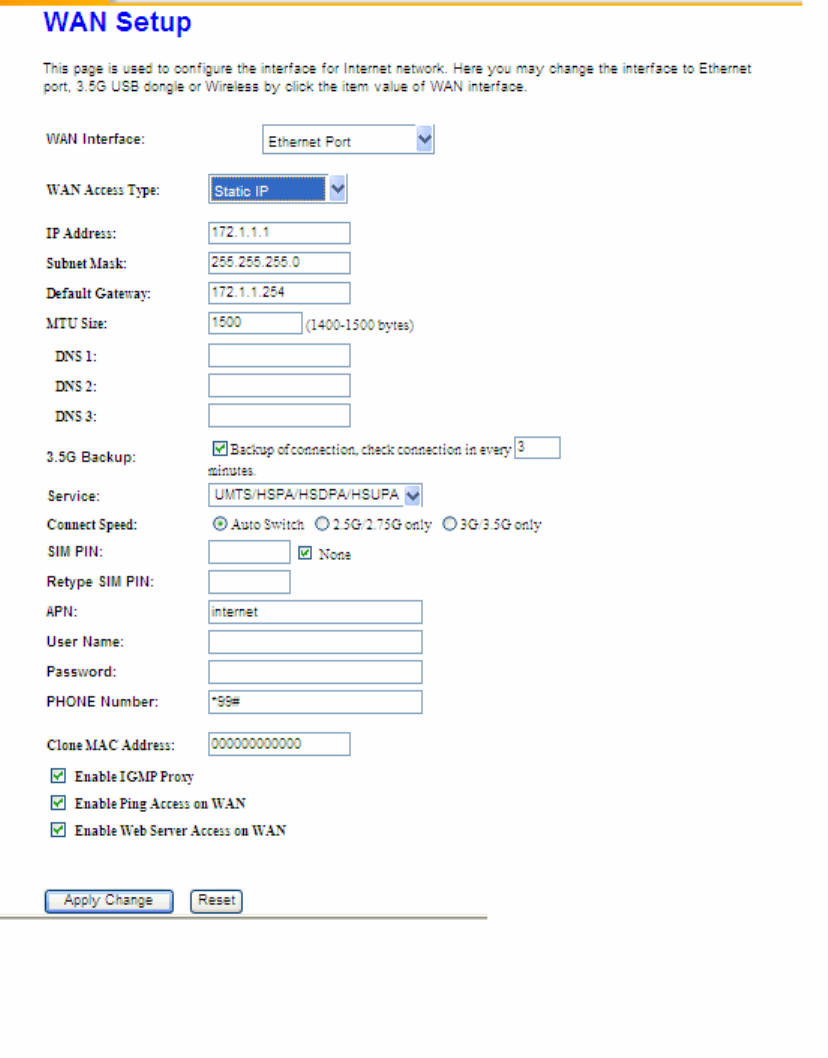Click the Retype SIM PIN field
828x1058 pixels.
click(249, 582)
